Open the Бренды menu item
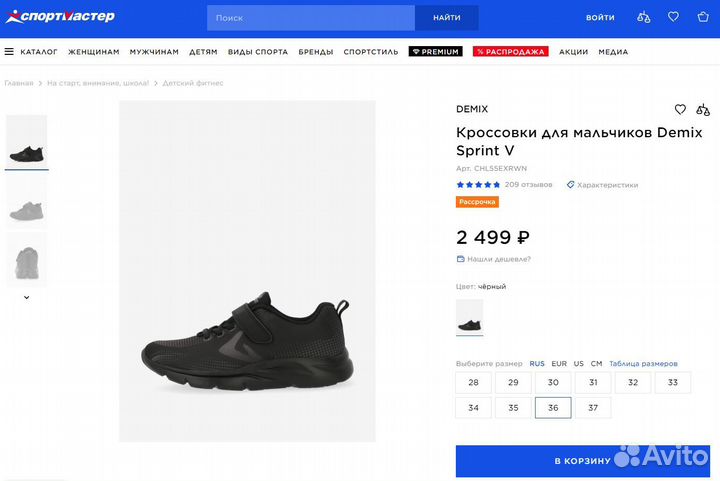Screen dimensions: 720x481 (315, 52)
